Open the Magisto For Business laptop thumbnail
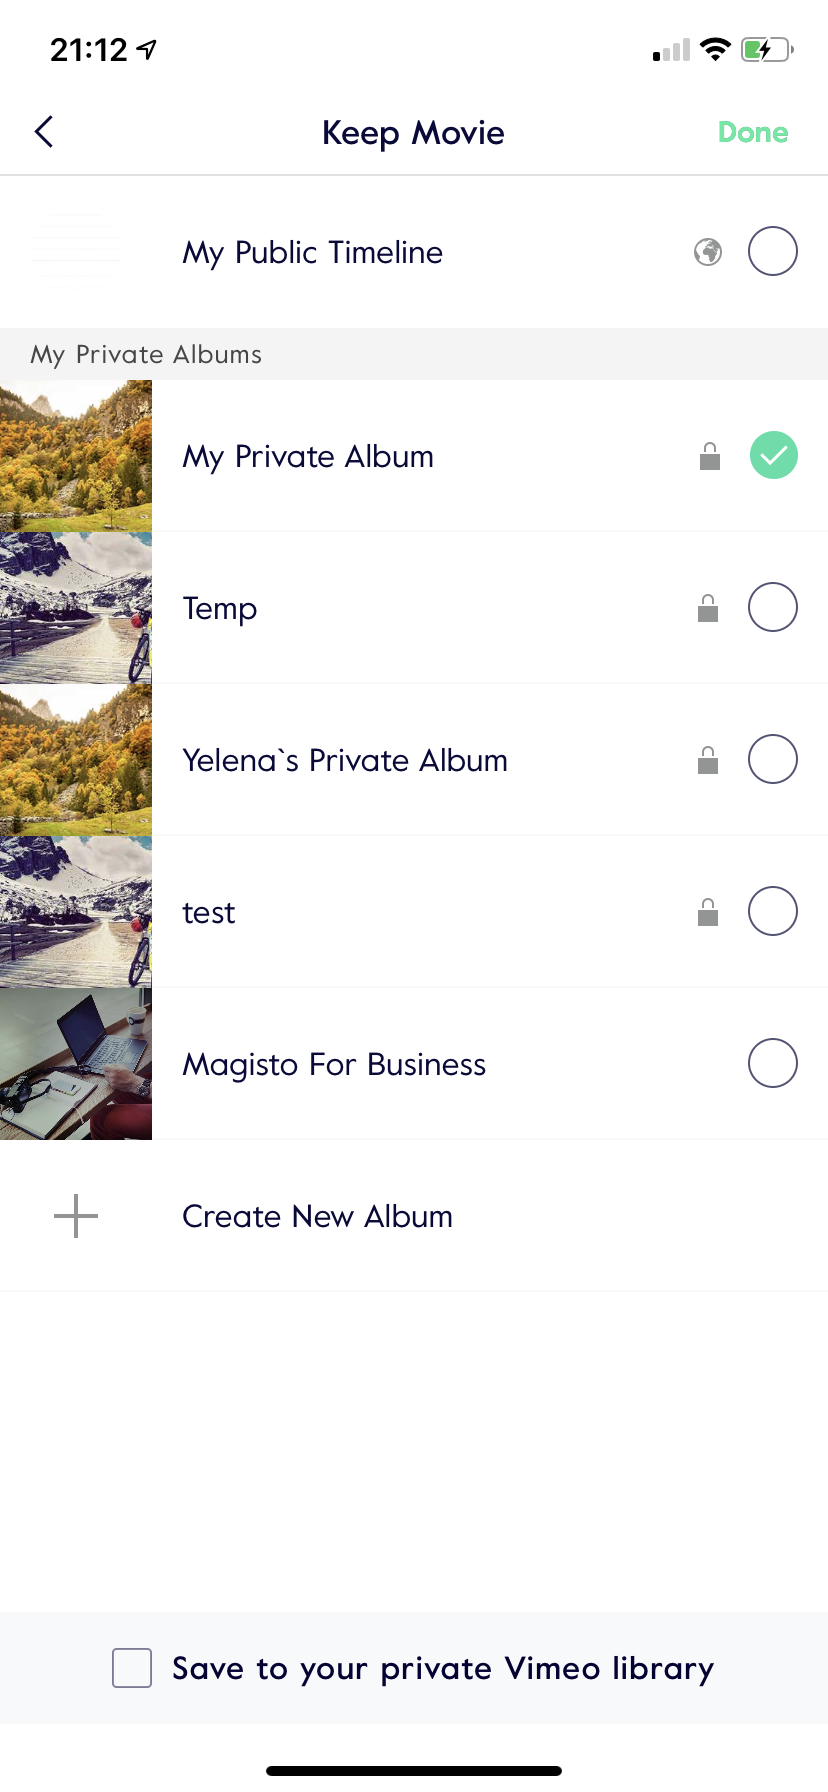Viewport: 828px width, 1792px height. pos(76,1064)
